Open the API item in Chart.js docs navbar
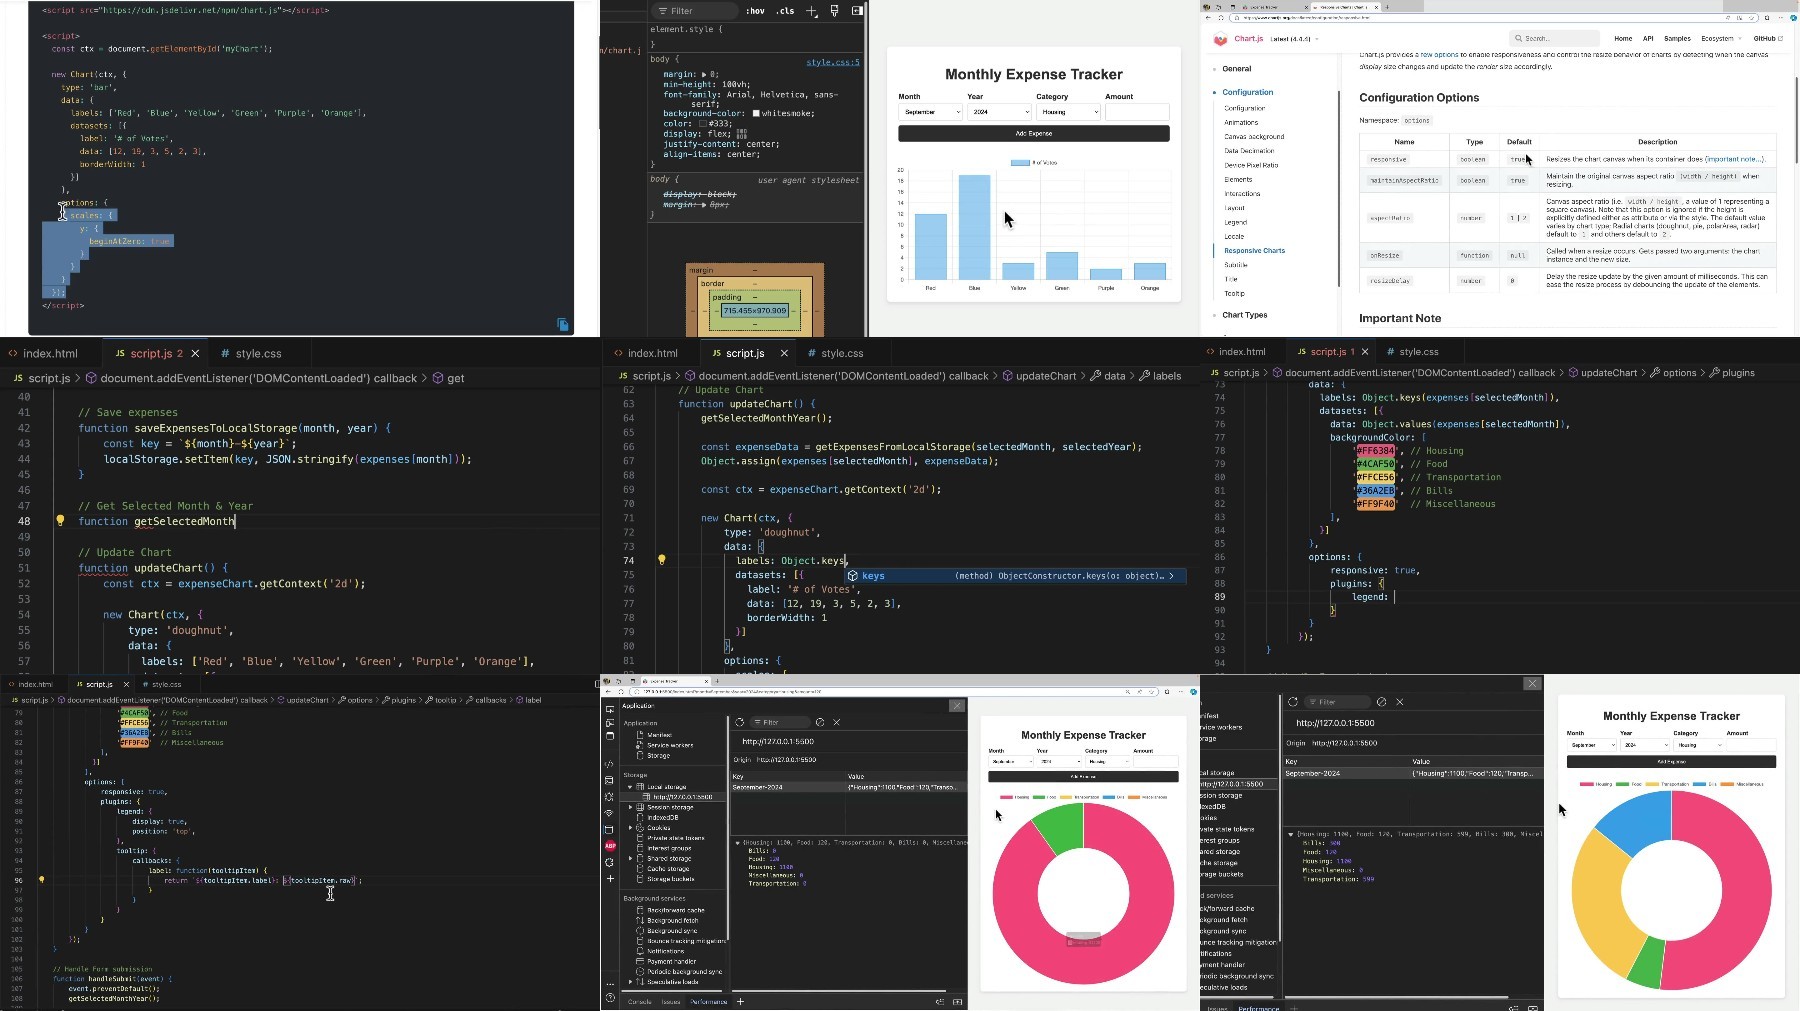1800x1011 pixels. point(1648,39)
